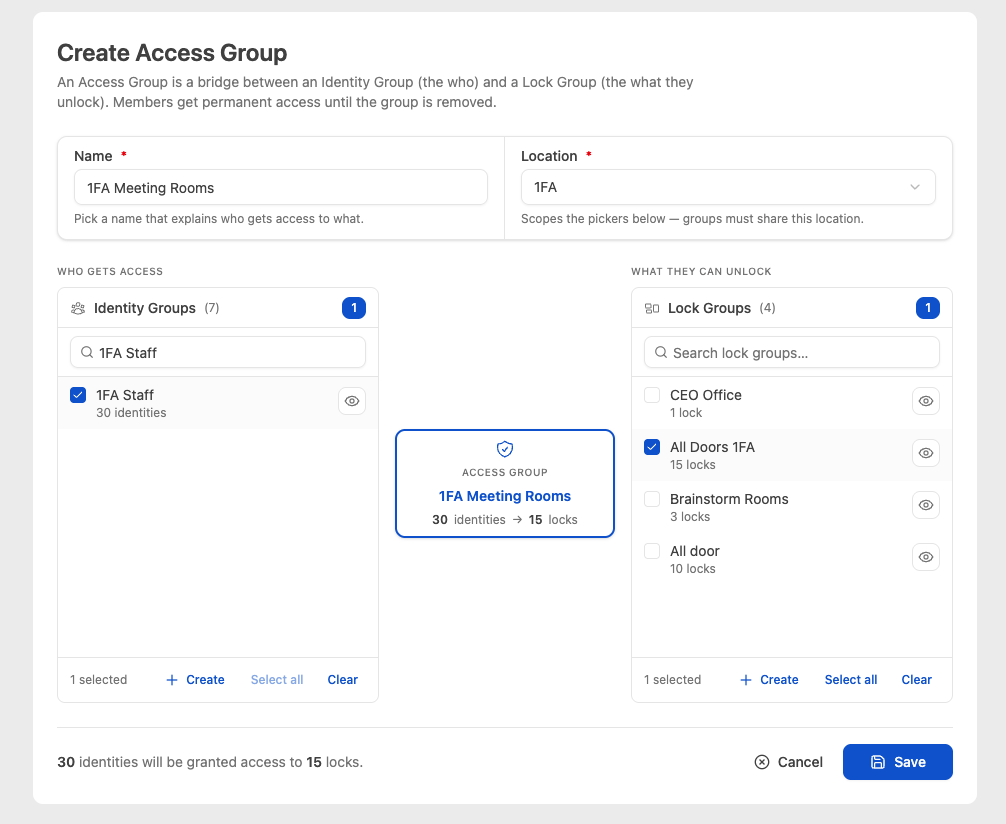Click the Identity Groups people icon
The height and width of the screenshot is (824, 1006).
click(x=78, y=309)
